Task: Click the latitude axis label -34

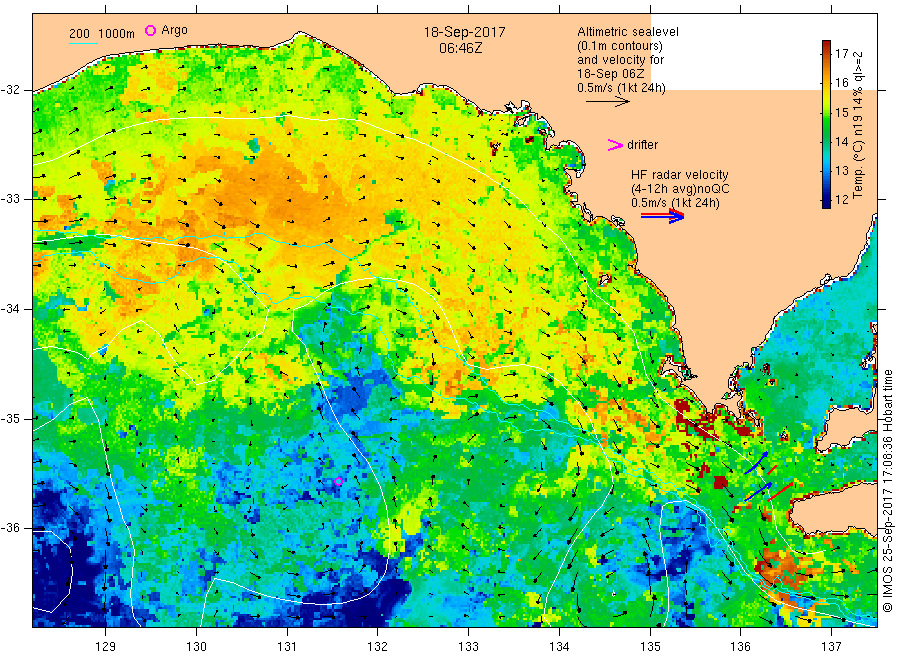Action: (10, 309)
